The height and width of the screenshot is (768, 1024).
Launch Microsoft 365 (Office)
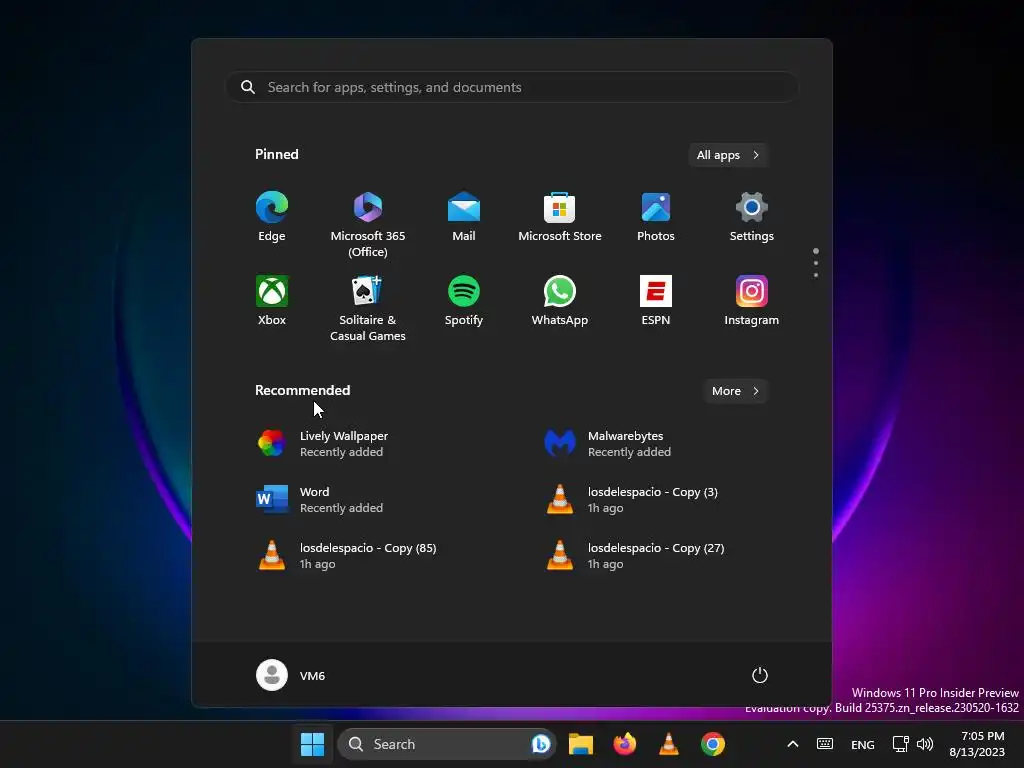click(368, 224)
